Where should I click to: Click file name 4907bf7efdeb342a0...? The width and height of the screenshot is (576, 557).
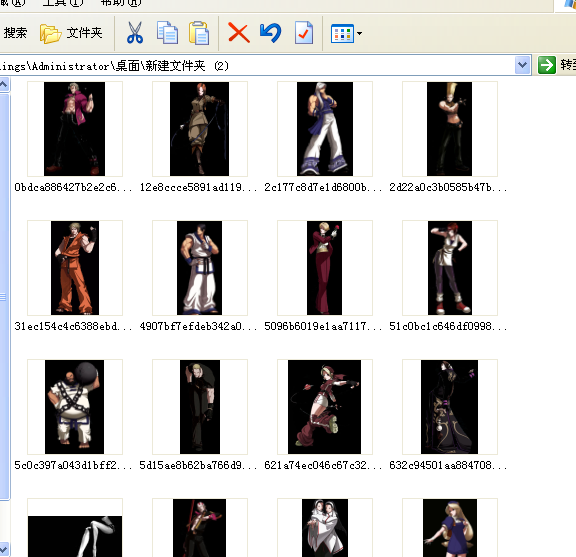(198, 326)
